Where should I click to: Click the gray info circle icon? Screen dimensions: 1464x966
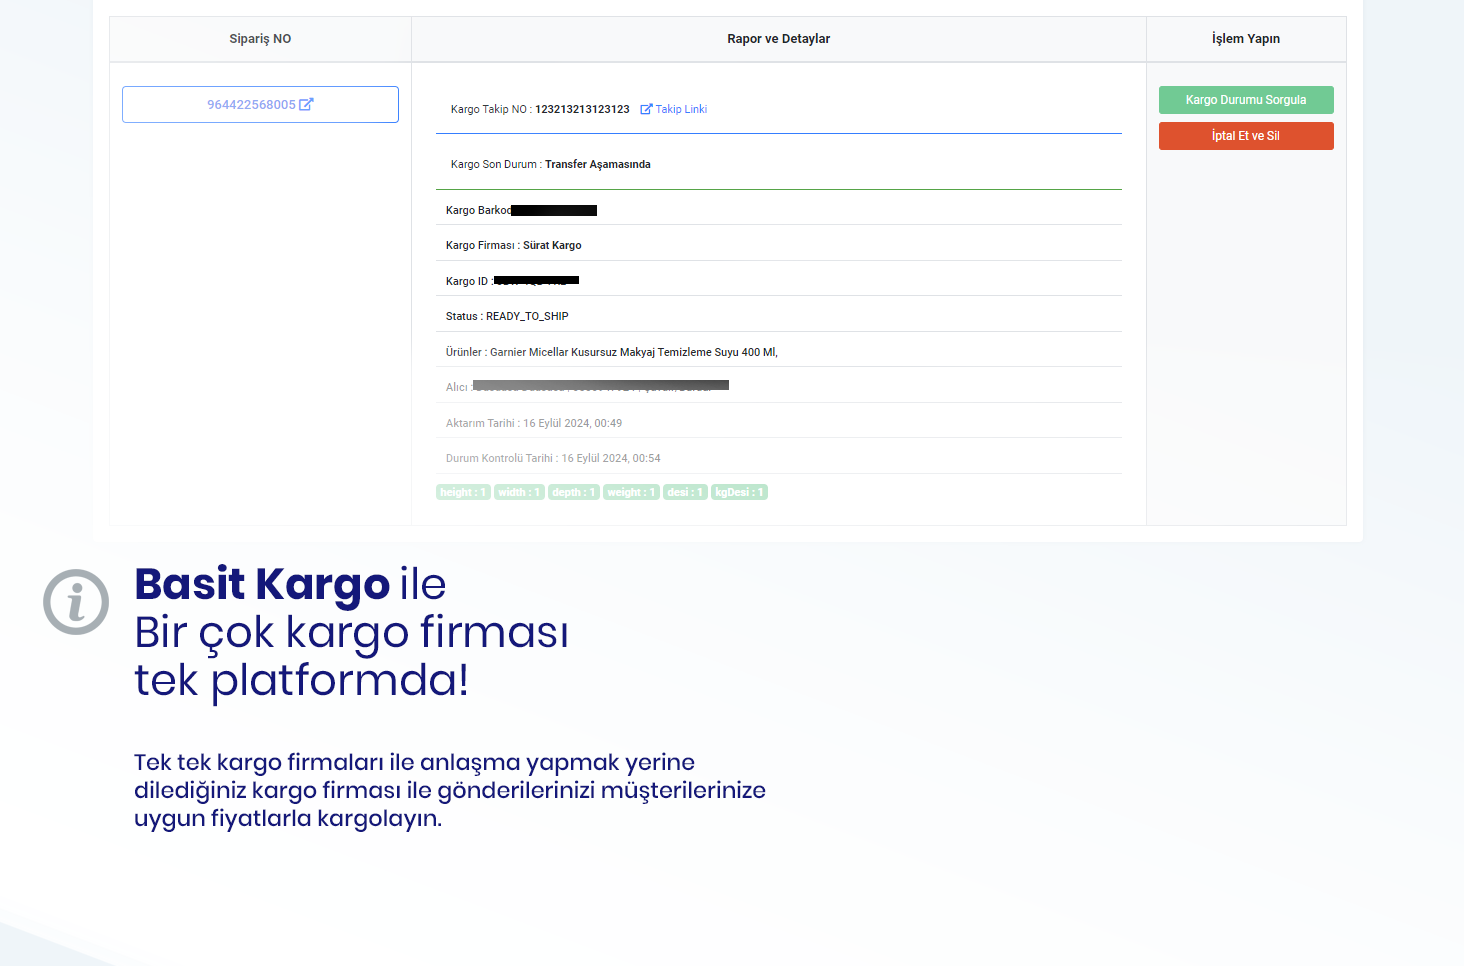tap(76, 602)
